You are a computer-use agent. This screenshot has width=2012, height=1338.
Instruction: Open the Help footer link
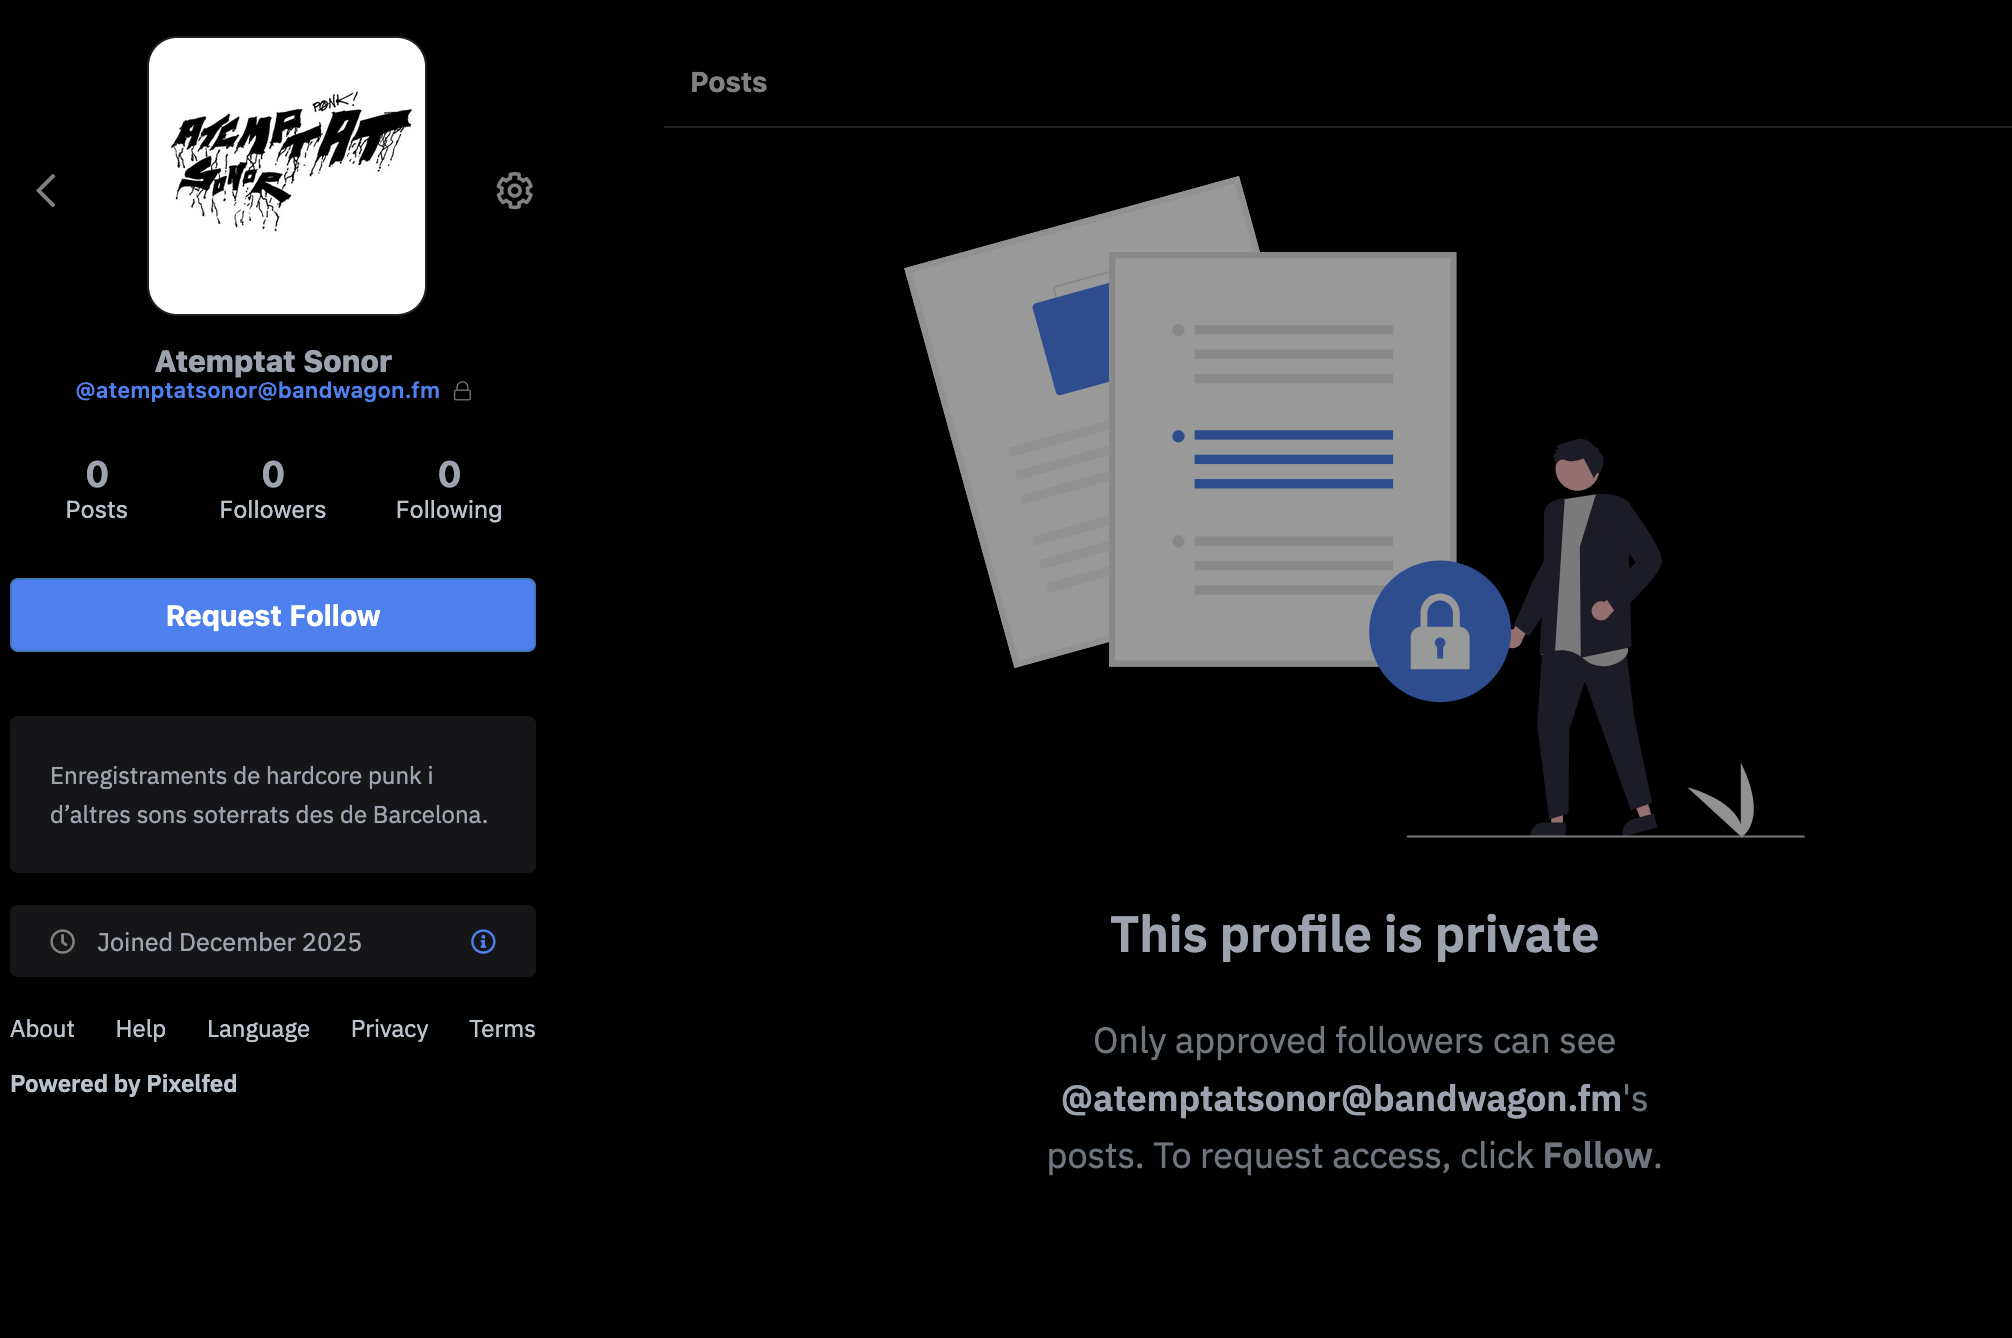[x=140, y=1028]
